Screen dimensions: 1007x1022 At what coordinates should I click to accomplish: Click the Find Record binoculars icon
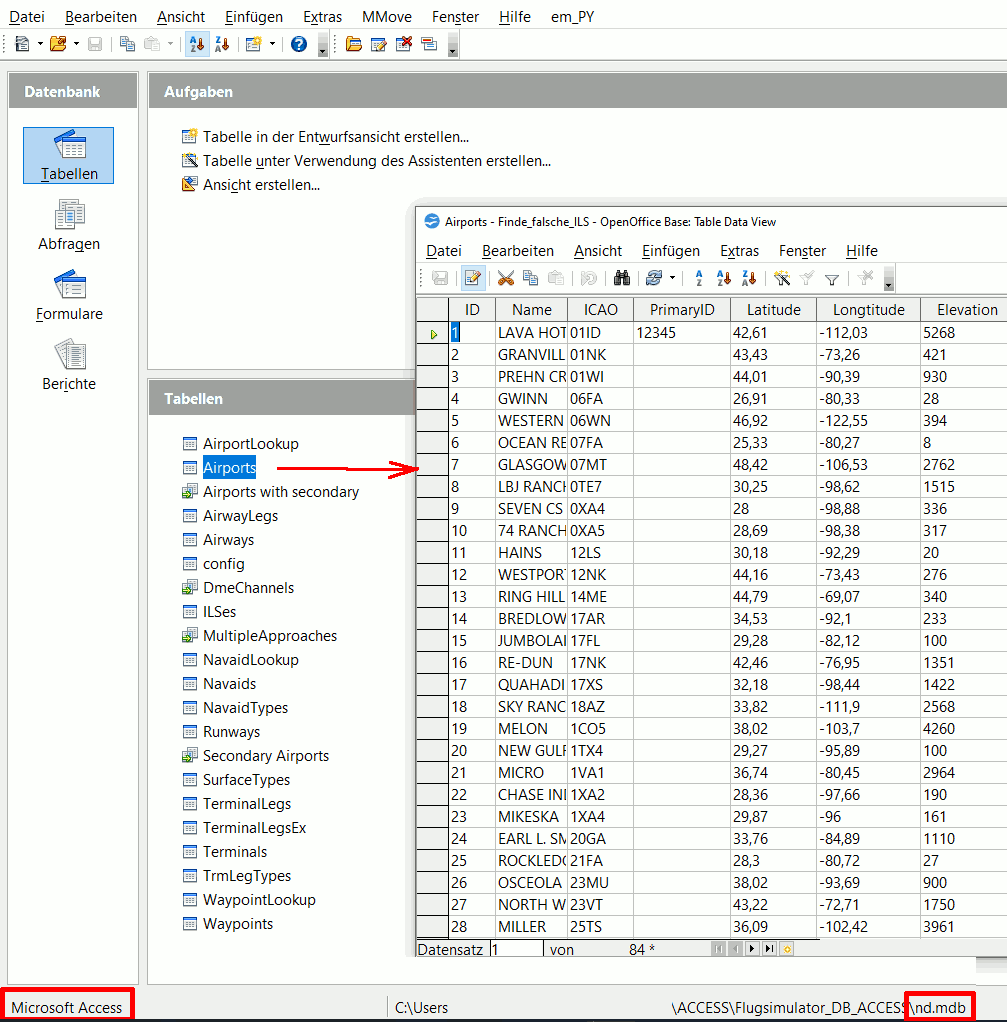pos(621,278)
